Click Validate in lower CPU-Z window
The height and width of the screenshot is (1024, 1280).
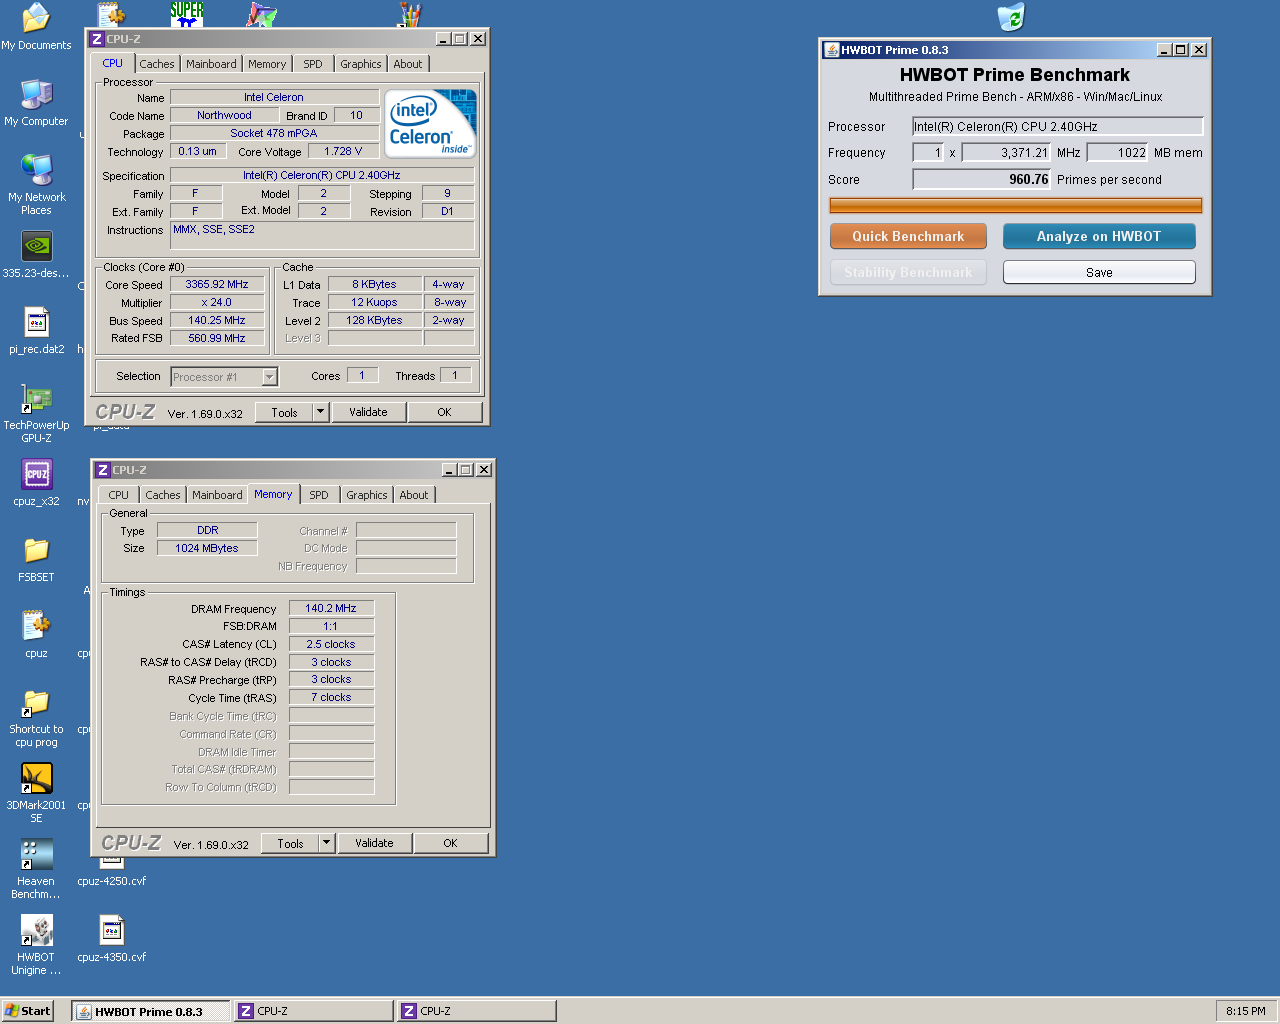point(374,843)
